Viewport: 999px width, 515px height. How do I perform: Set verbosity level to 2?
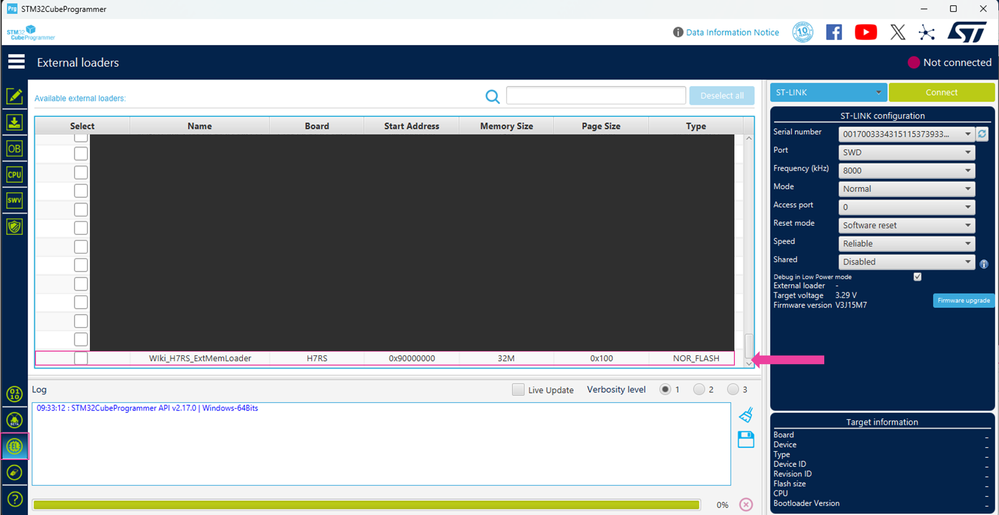click(x=699, y=389)
